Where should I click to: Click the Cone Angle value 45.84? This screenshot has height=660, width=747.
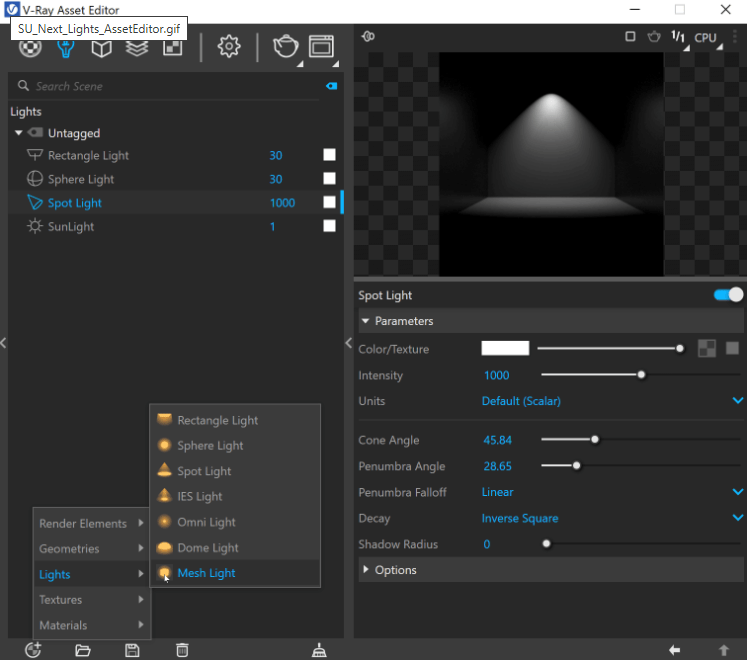coord(497,440)
